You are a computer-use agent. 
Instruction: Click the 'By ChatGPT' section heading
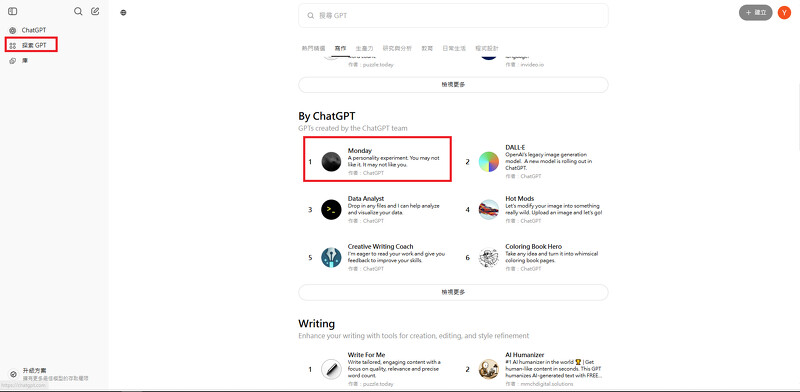[327, 116]
